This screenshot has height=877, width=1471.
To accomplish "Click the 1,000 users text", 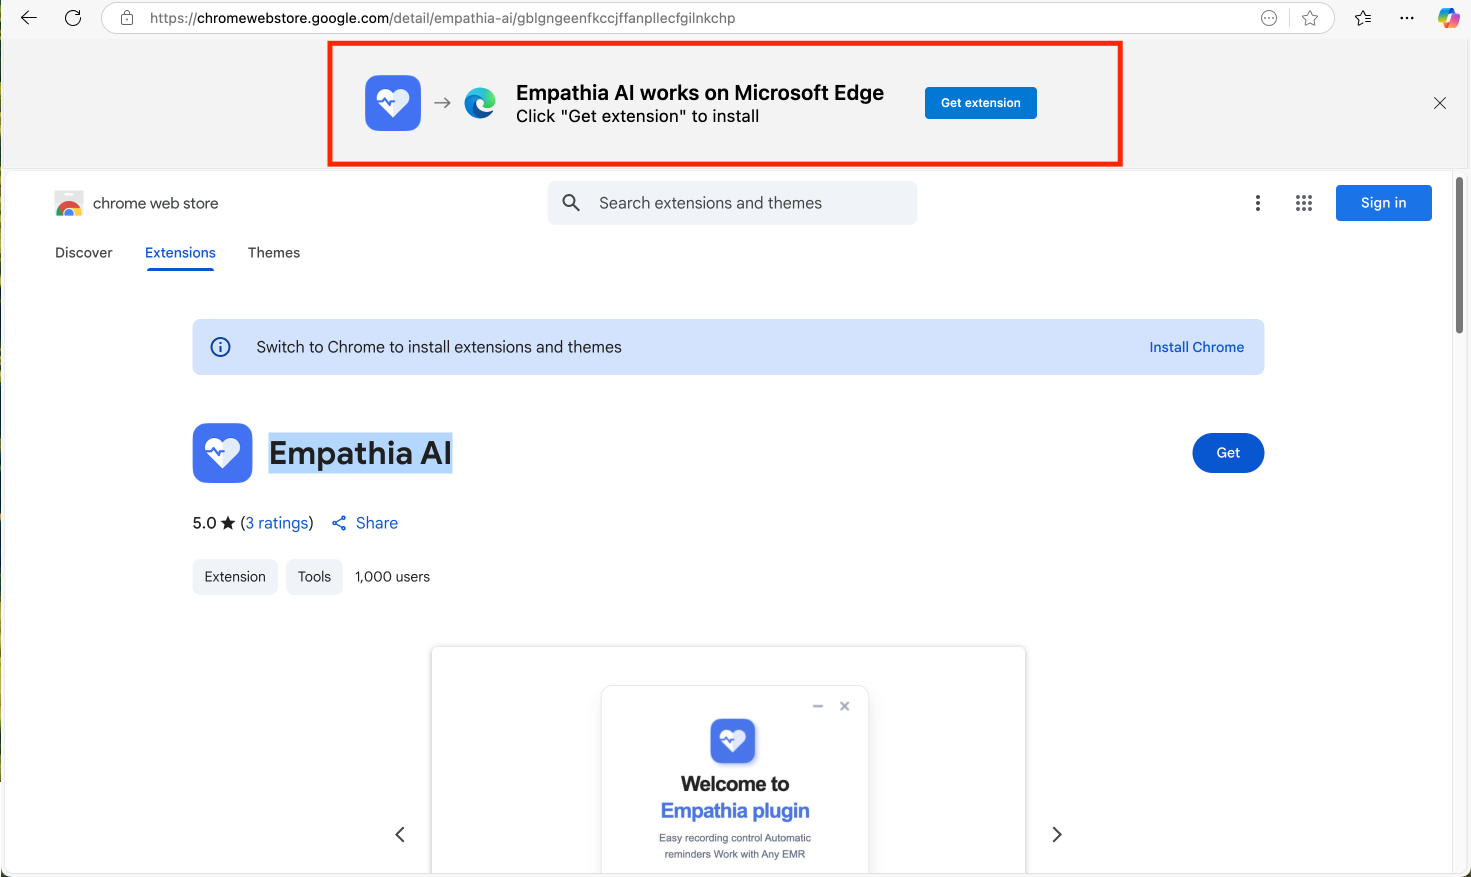I will click(392, 577).
